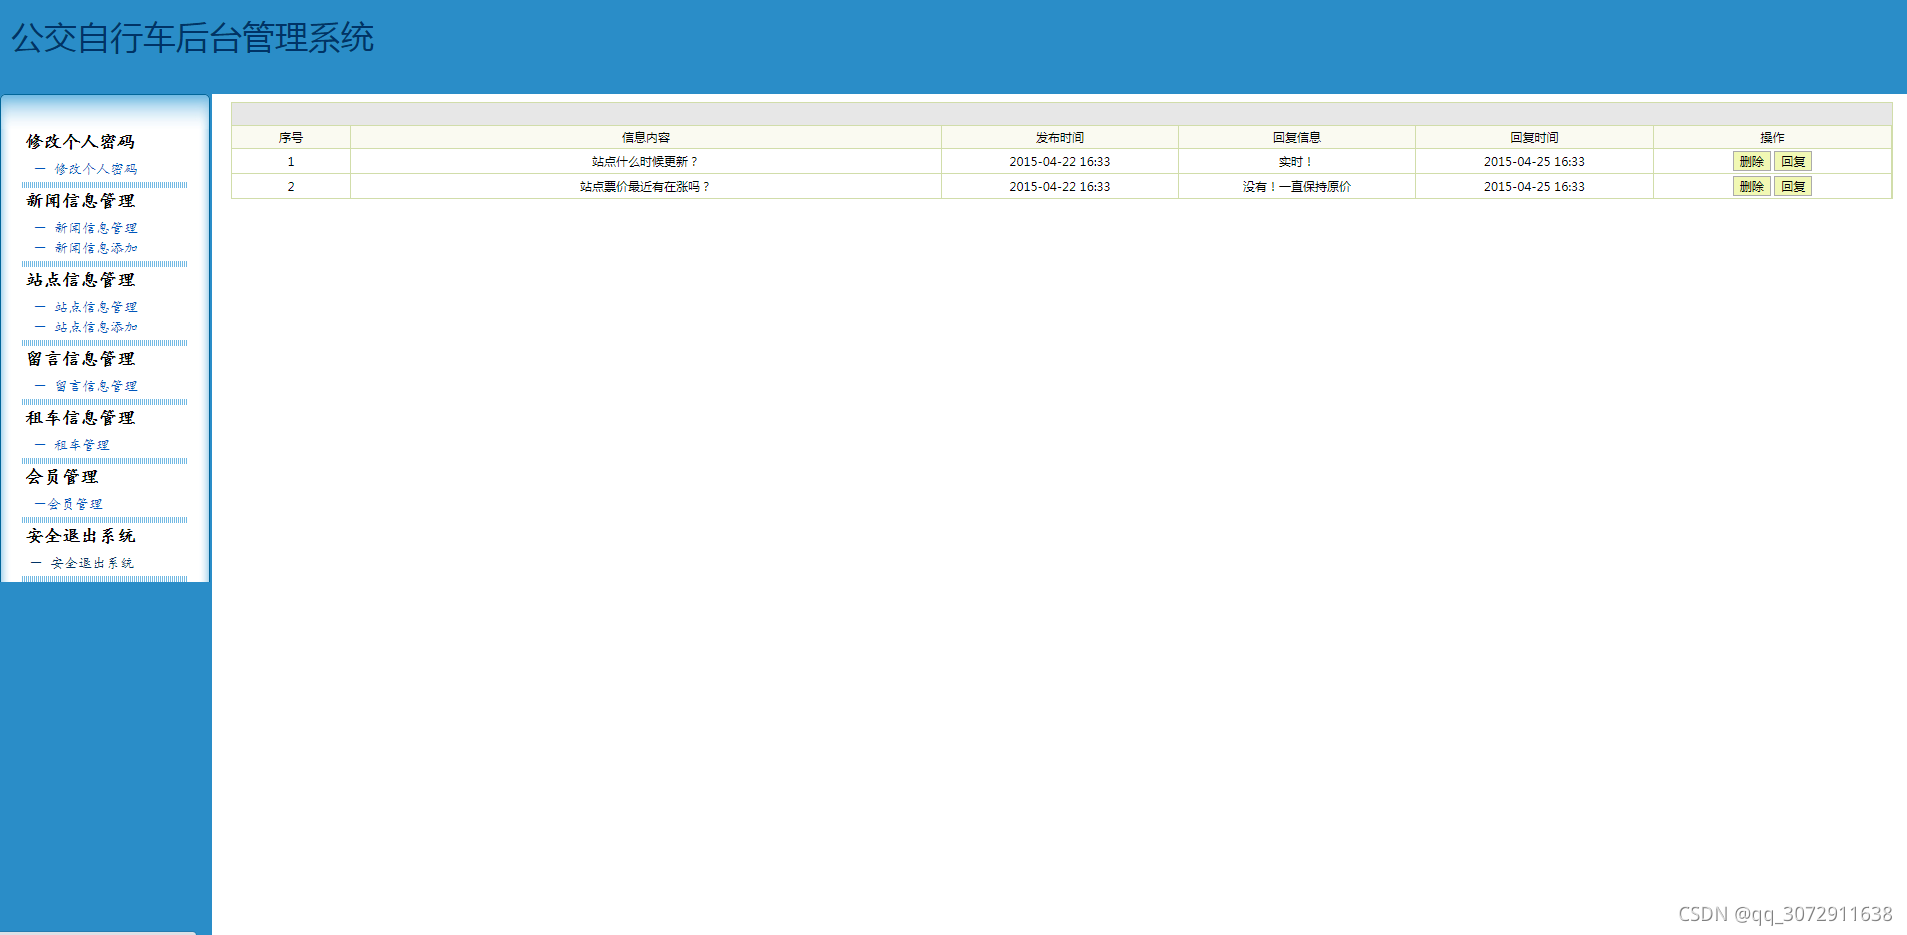
Task: Click publish time 2015-04-22 in row 1
Action: click(1060, 161)
